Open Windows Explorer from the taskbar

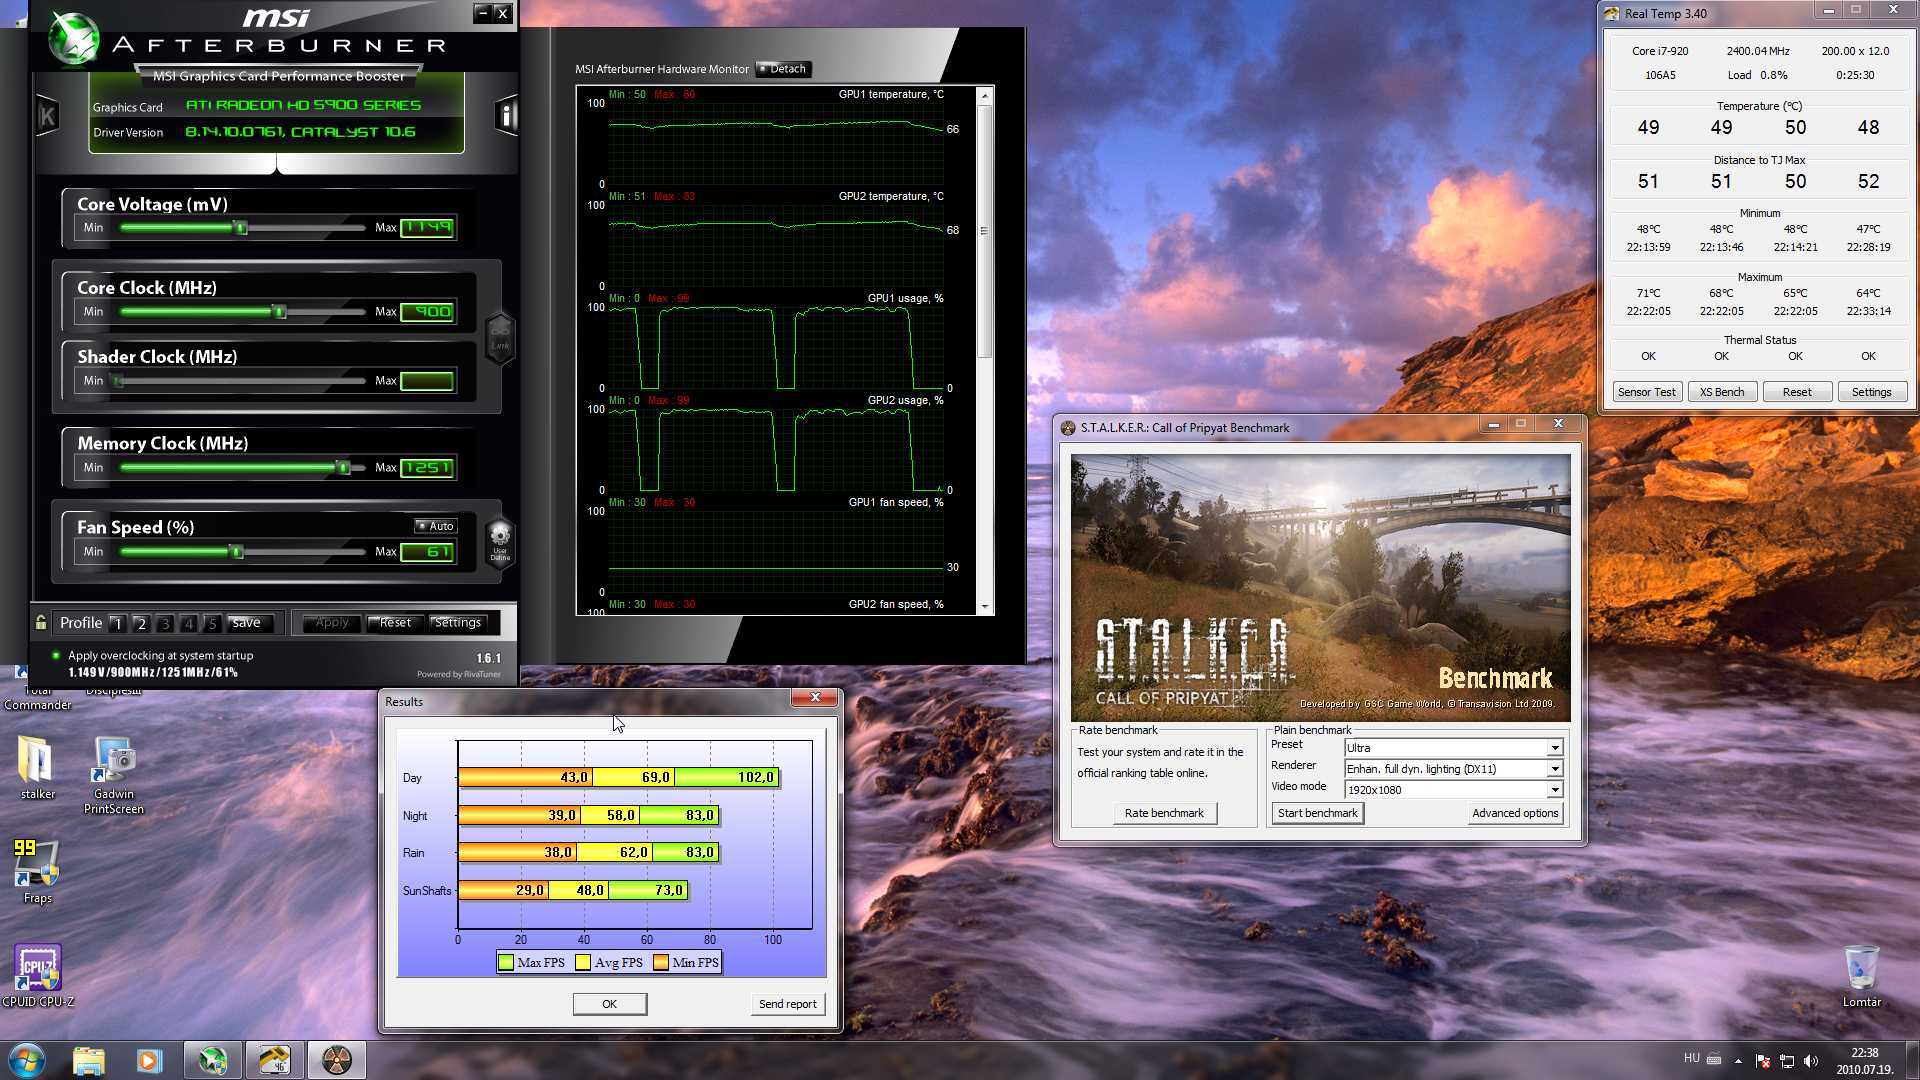click(x=89, y=1060)
